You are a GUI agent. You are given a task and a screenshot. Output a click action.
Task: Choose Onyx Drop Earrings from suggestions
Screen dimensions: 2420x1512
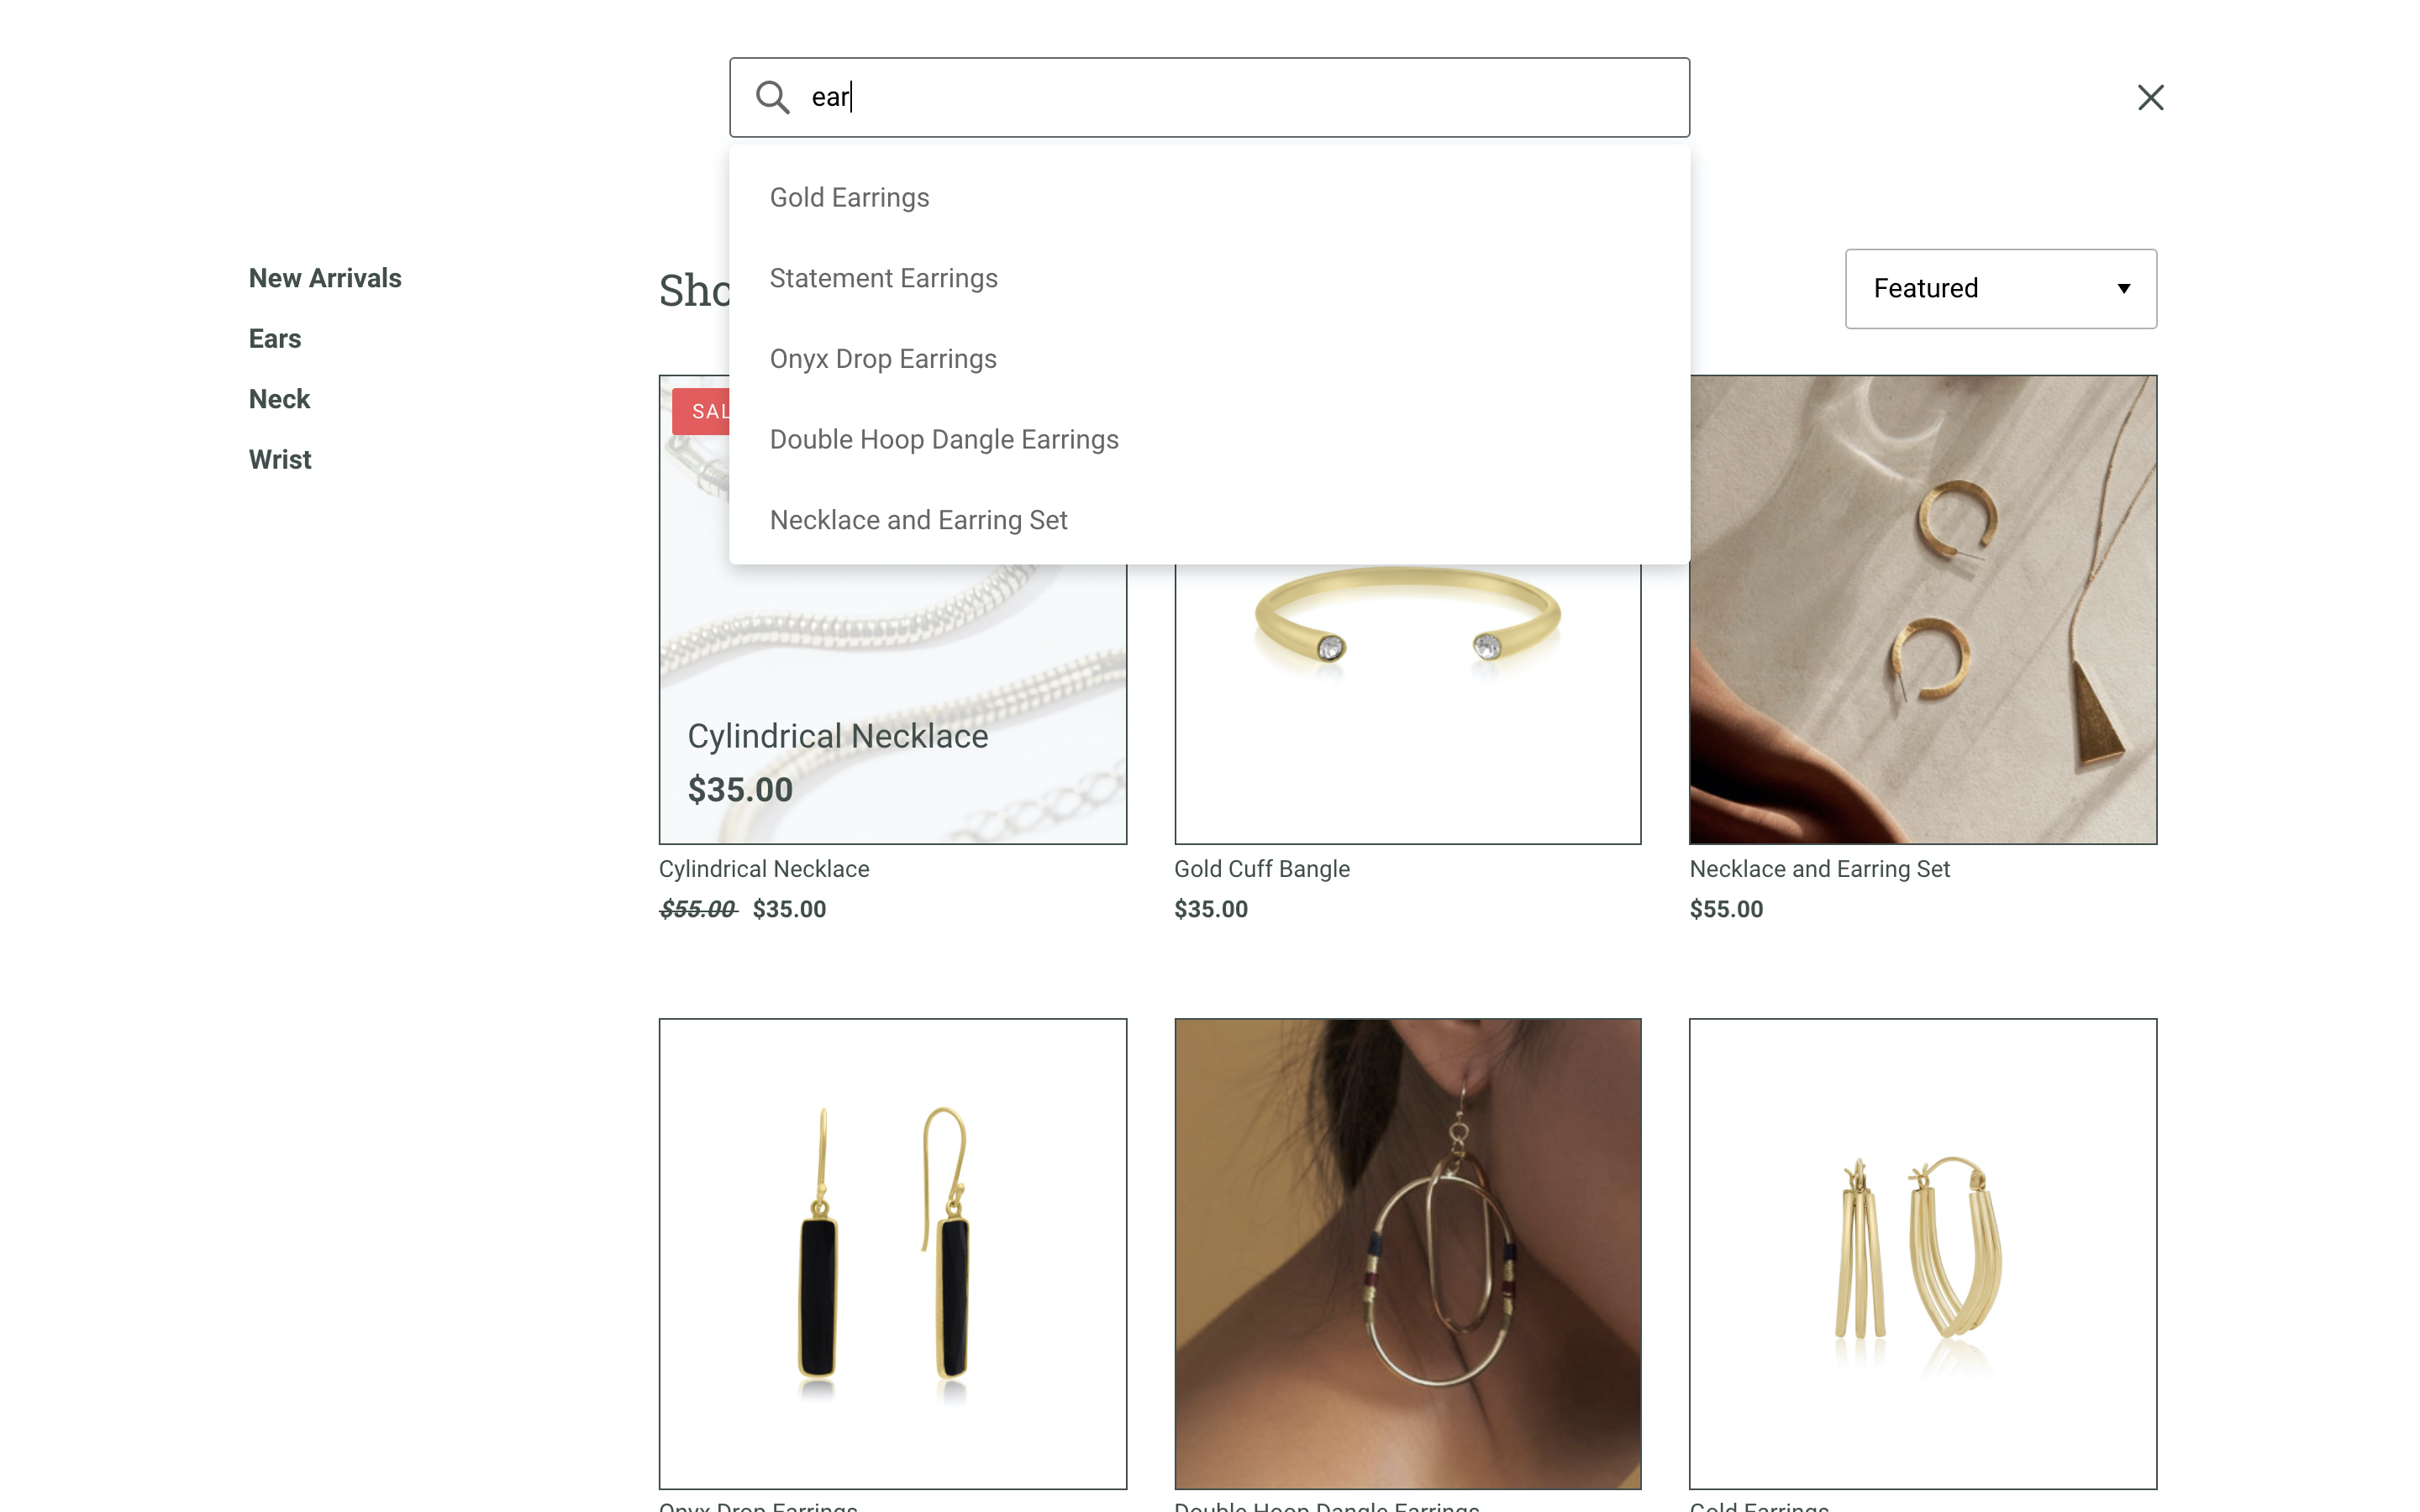tap(882, 358)
